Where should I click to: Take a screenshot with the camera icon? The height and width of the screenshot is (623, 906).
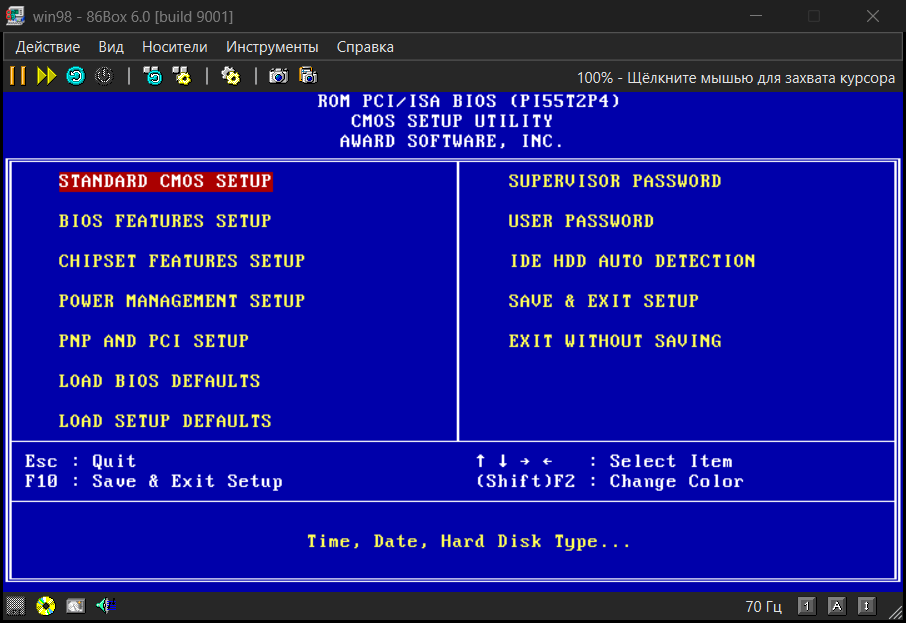[x=279, y=76]
